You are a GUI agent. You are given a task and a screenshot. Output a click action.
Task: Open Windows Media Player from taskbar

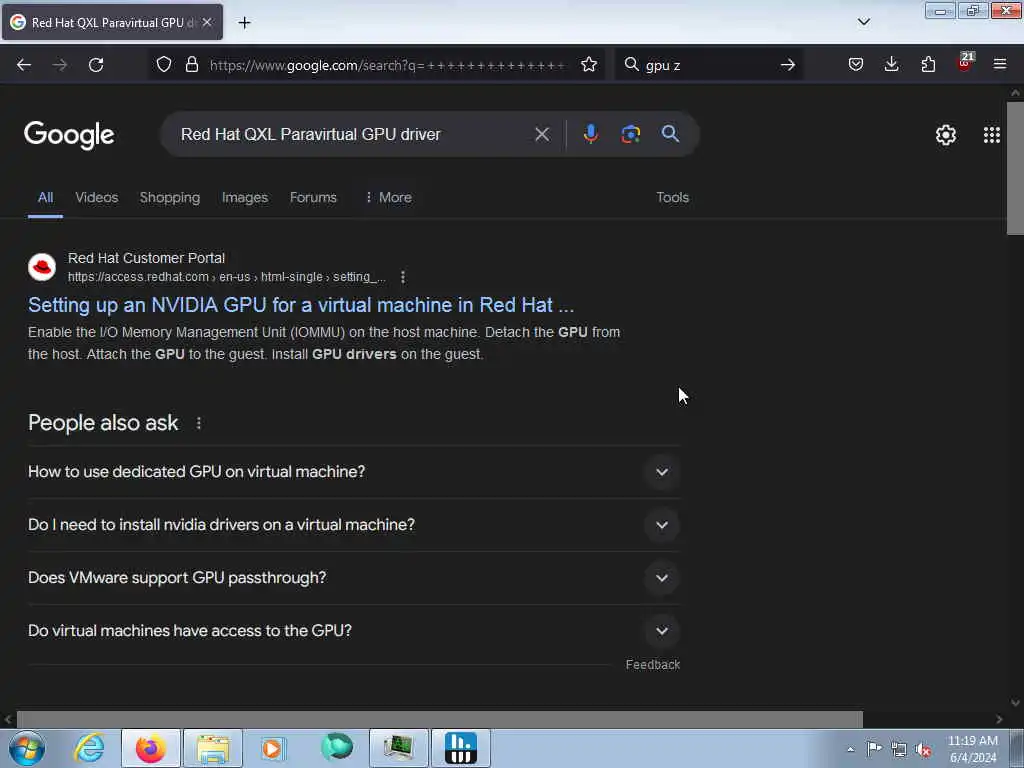273,748
